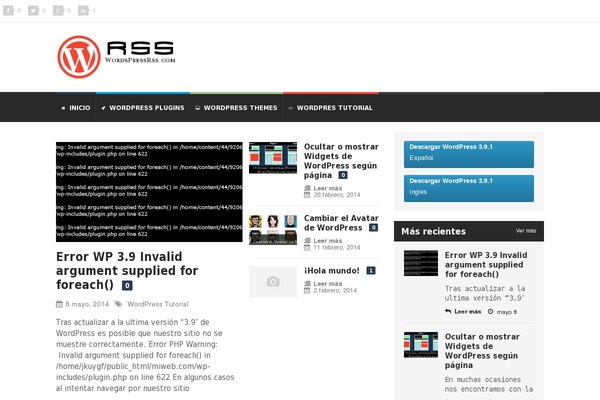Click Leer más under Cambiar el Avatar
Screen dimensions: 600x400
[x=328, y=241]
